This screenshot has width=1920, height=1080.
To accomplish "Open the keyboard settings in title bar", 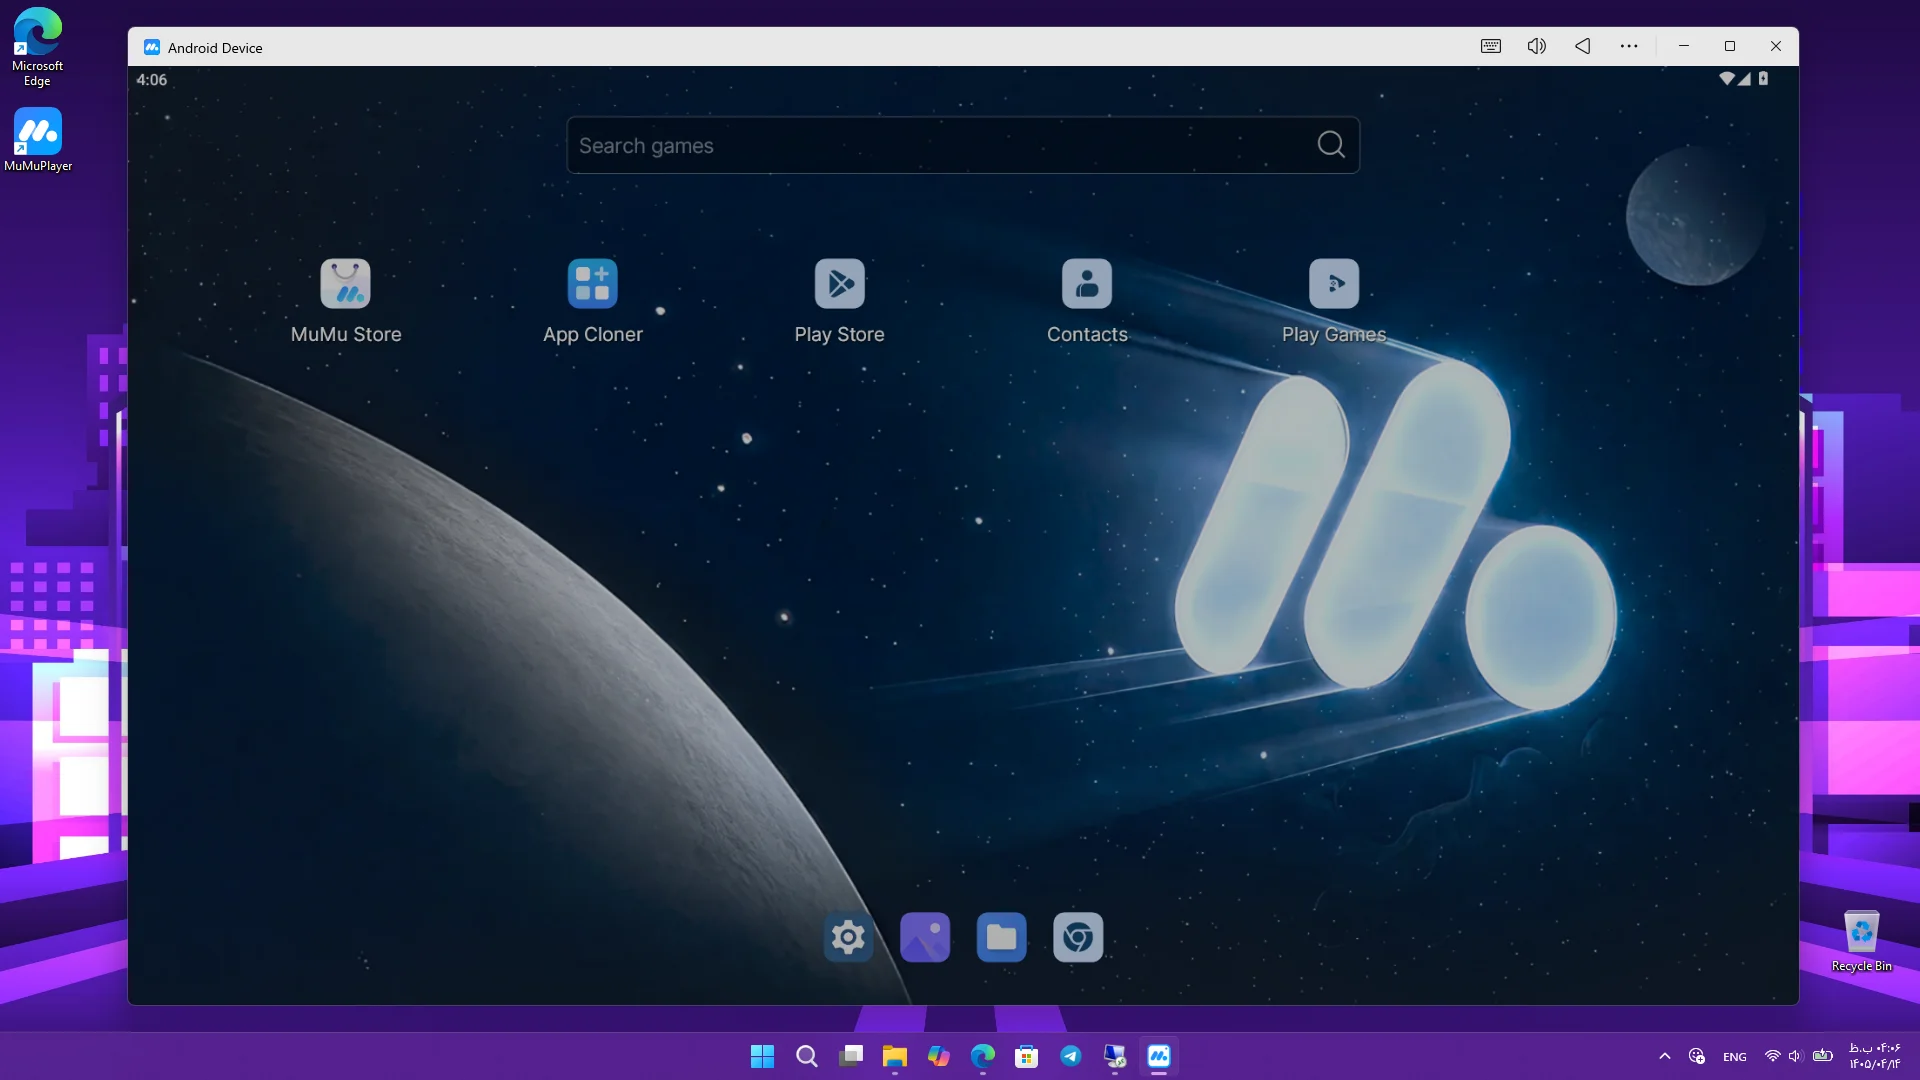I will [1491, 46].
